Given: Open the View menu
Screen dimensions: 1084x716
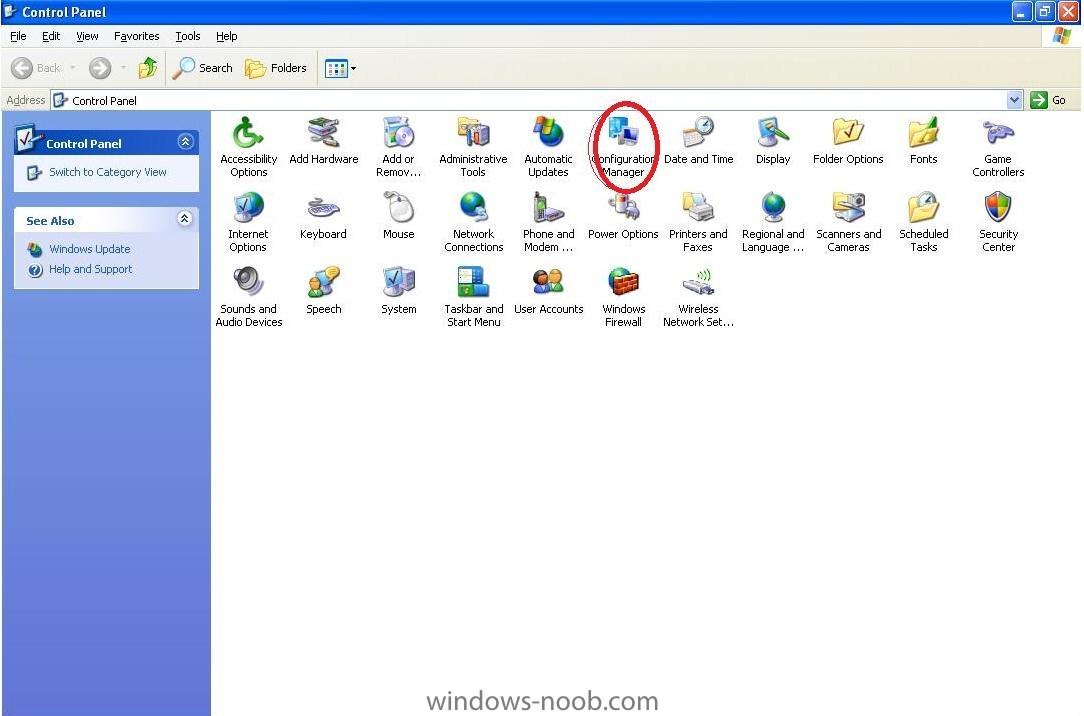Looking at the screenshot, I should pyautogui.click(x=87, y=36).
